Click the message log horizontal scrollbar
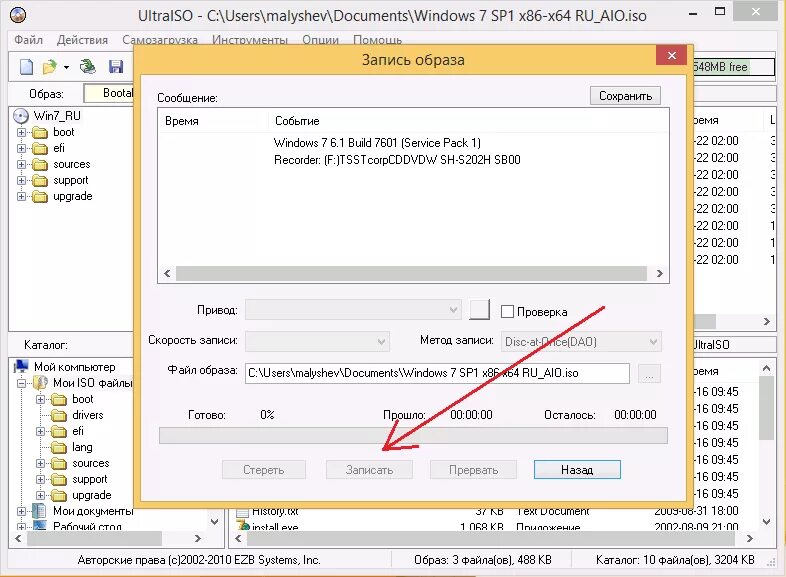The image size is (786, 577). coord(411,273)
